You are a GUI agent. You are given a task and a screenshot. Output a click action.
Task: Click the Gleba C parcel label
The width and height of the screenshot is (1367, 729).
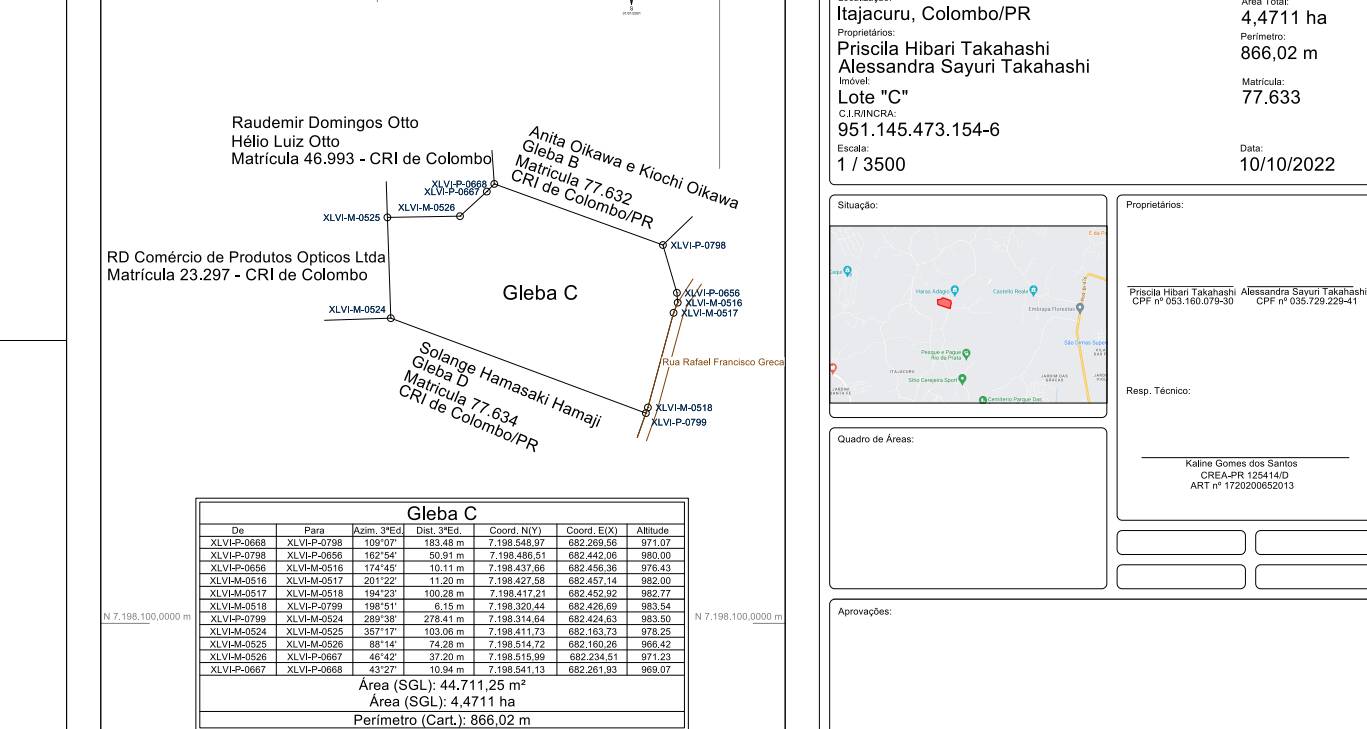click(540, 294)
